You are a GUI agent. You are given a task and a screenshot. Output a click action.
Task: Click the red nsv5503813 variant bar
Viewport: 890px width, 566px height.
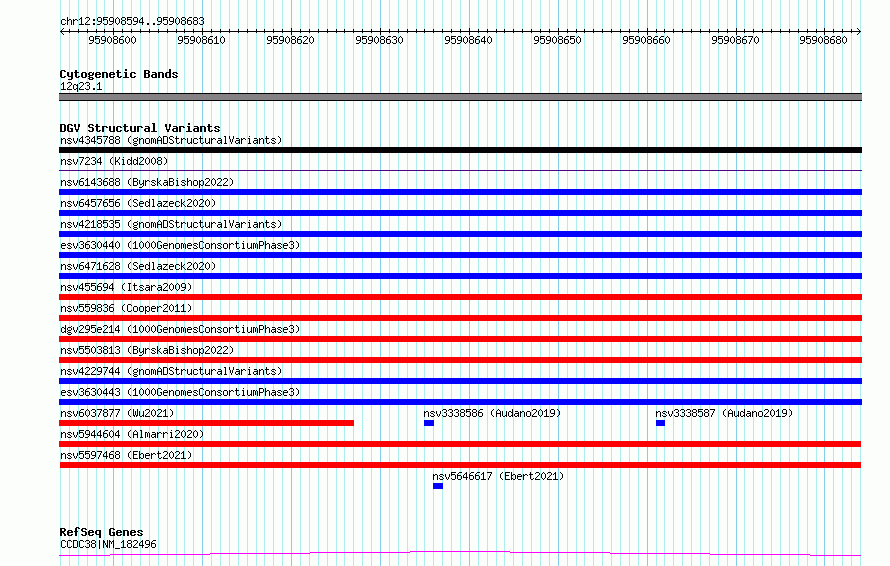click(x=460, y=360)
